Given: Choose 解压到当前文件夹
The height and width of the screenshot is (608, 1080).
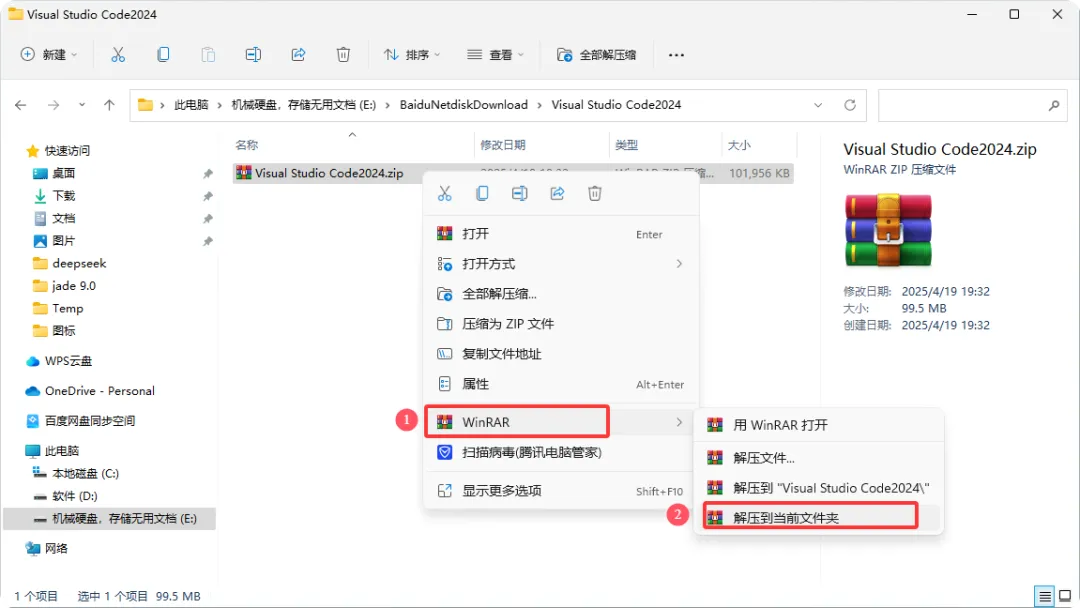Looking at the screenshot, I should pos(818,518).
